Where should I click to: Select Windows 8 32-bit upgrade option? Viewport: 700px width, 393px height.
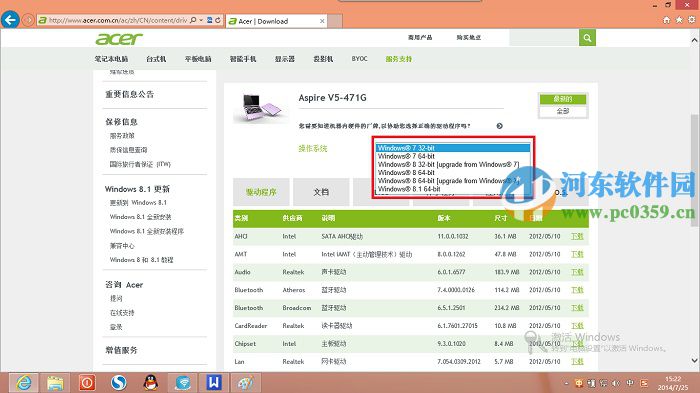(453, 164)
